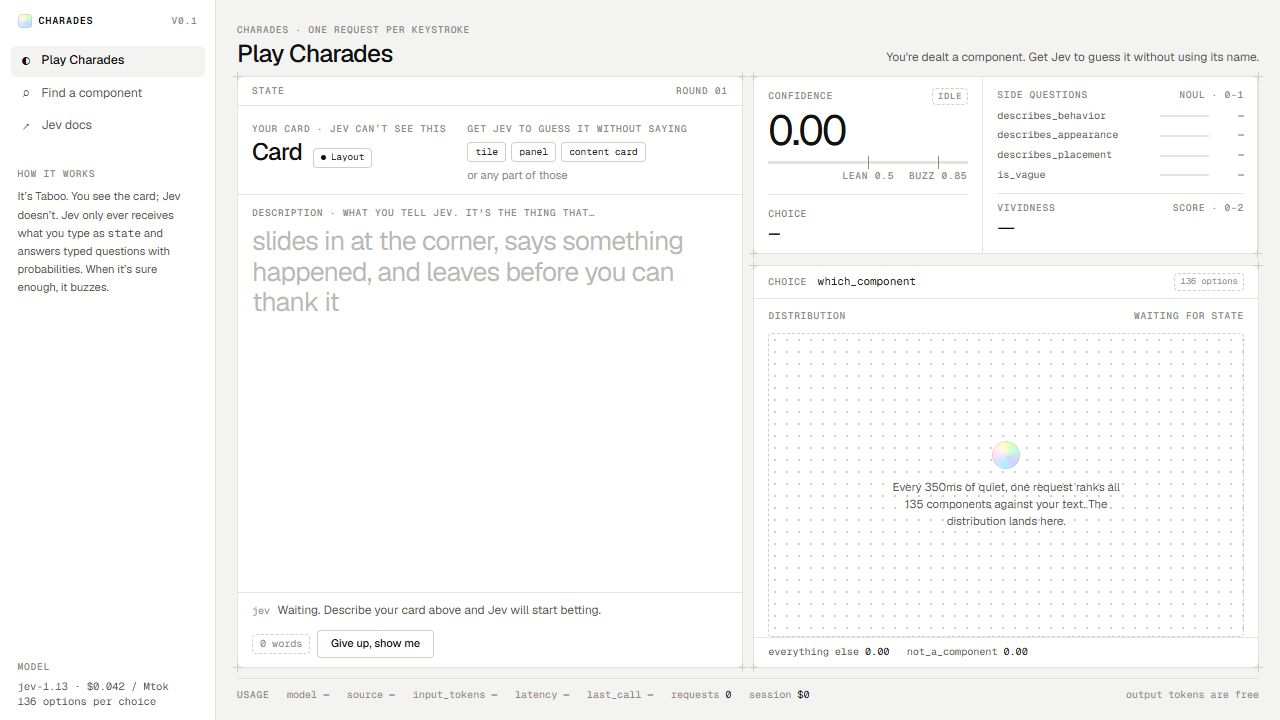
Task: Click the arrow icon beside Jev docs
Action: [x=26, y=126]
